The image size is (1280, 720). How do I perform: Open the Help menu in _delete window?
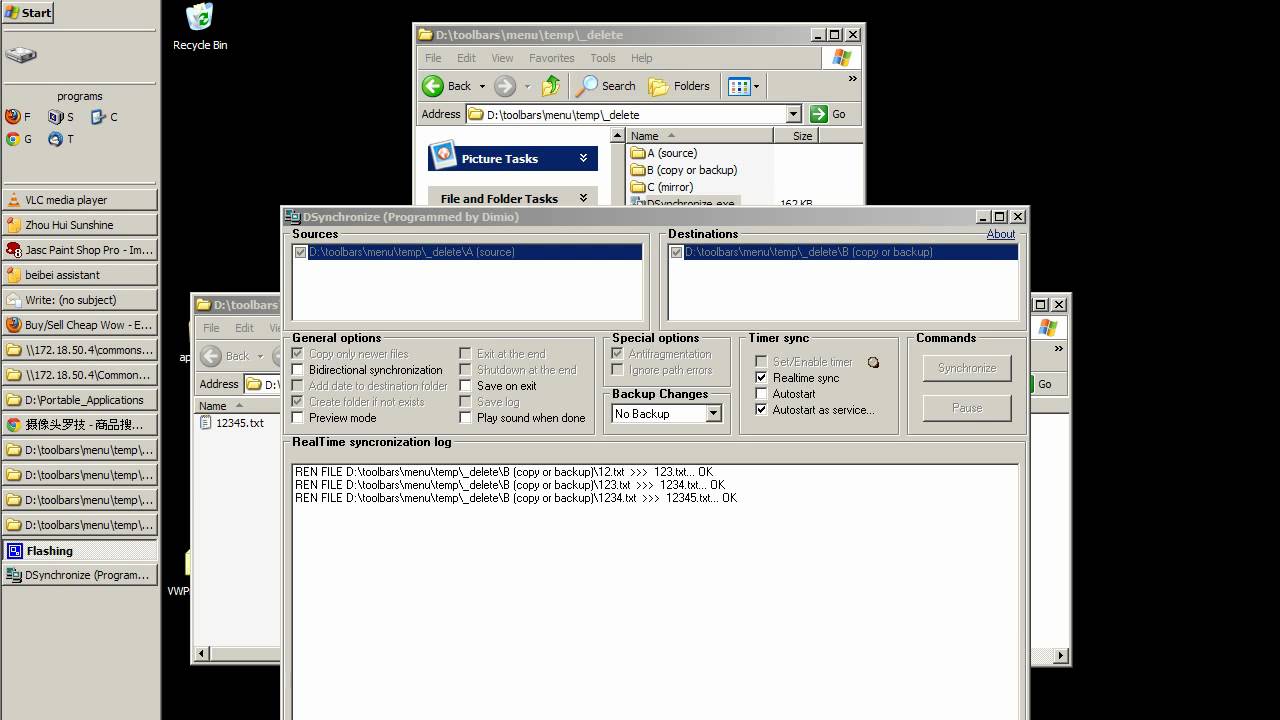pyautogui.click(x=642, y=58)
